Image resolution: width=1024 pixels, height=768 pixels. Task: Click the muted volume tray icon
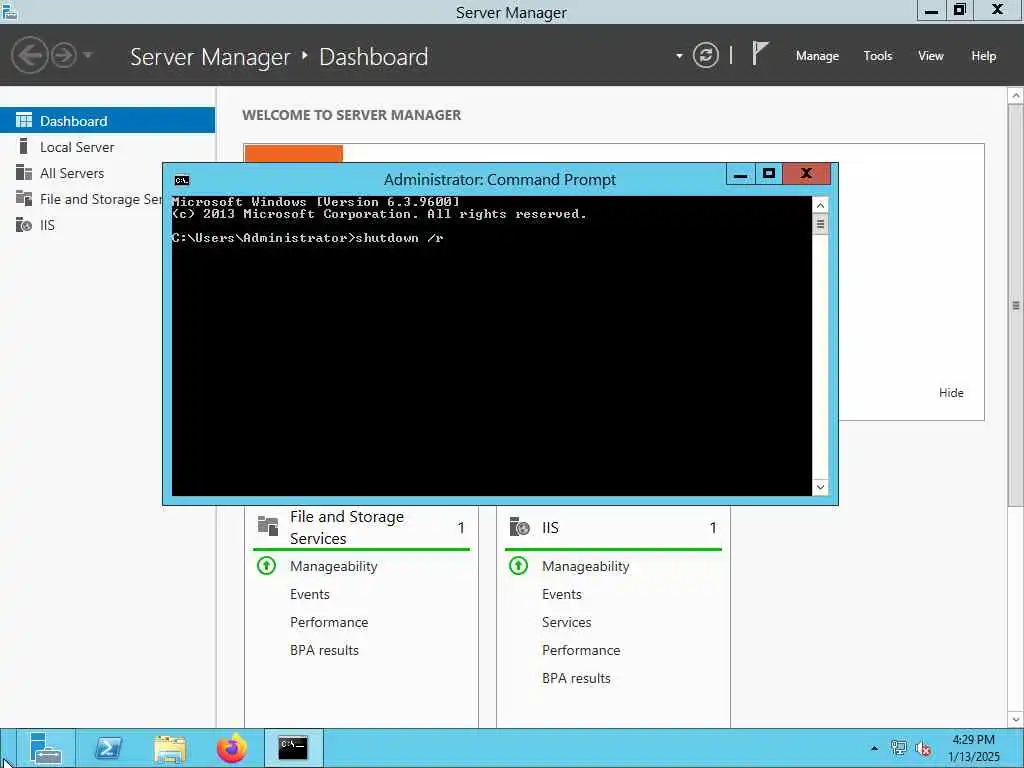point(923,748)
